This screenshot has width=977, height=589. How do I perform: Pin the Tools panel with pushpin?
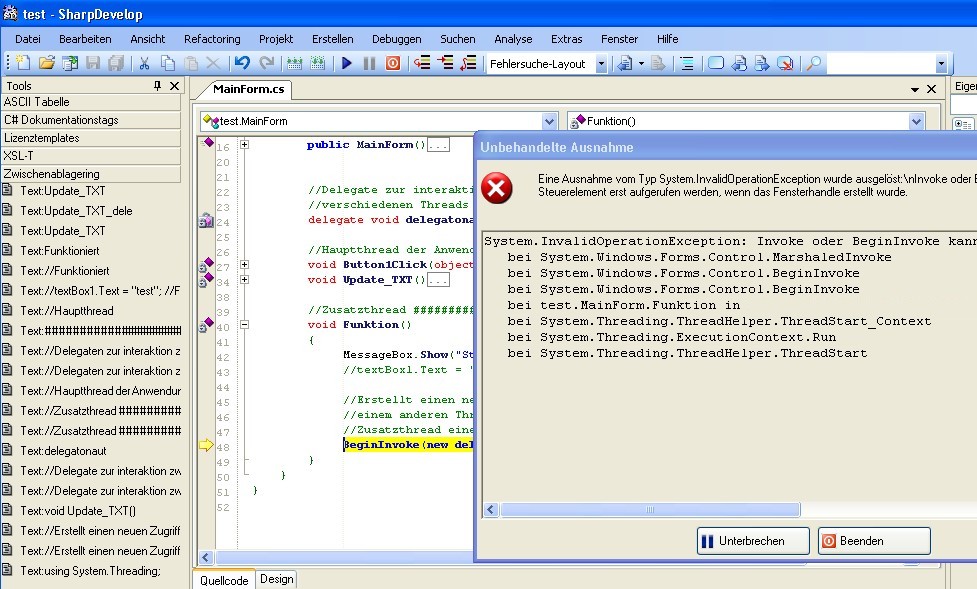pos(157,86)
